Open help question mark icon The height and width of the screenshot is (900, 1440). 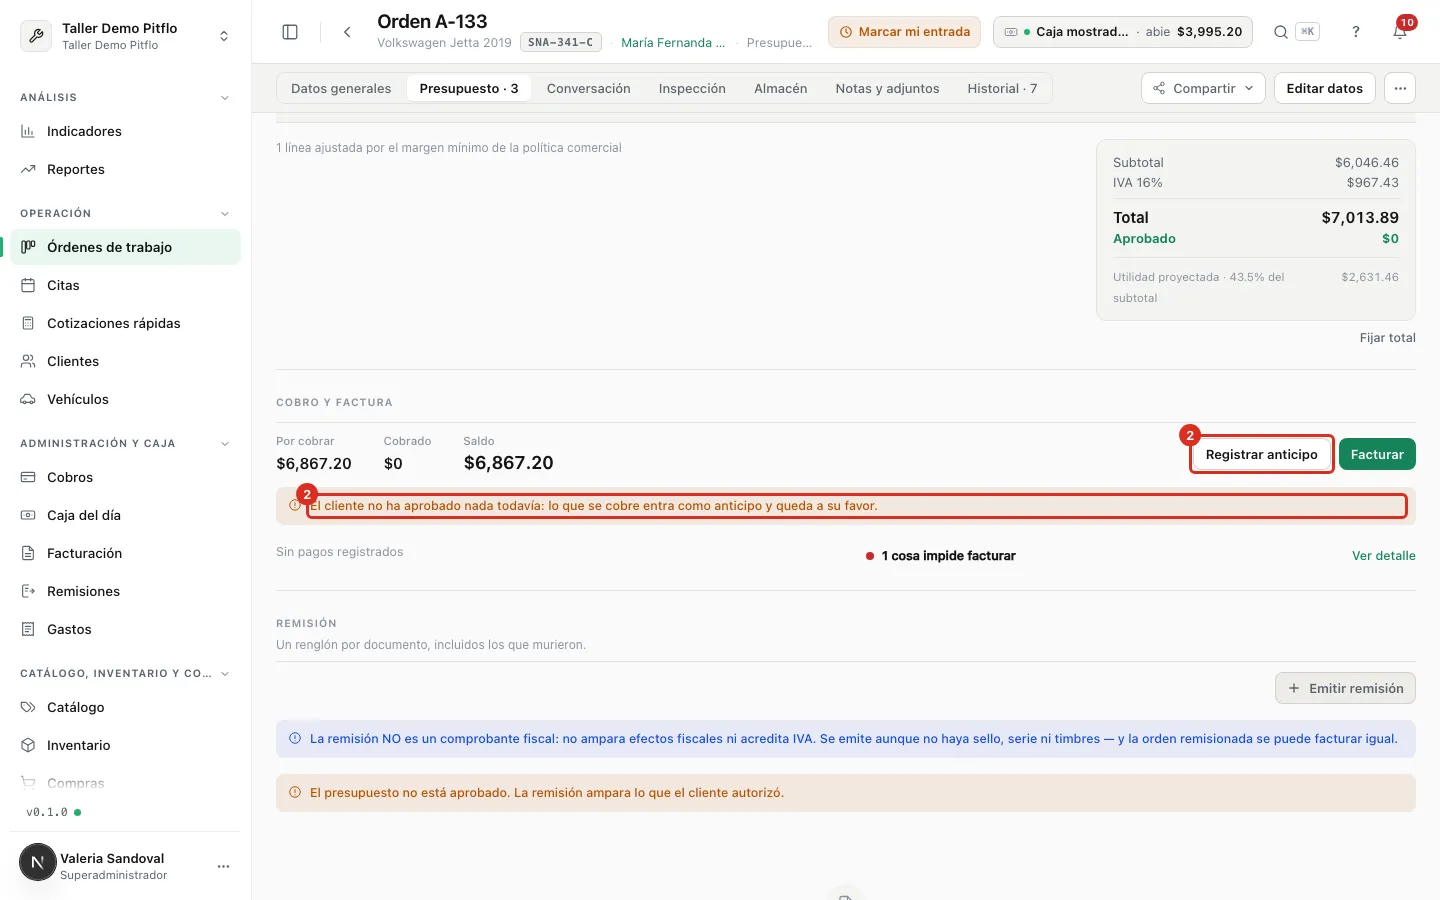click(x=1356, y=32)
